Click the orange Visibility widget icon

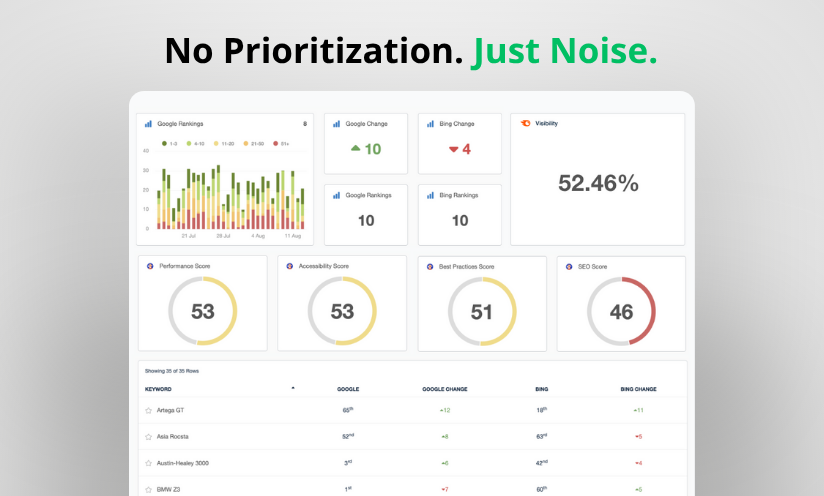(x=526, y=123)
